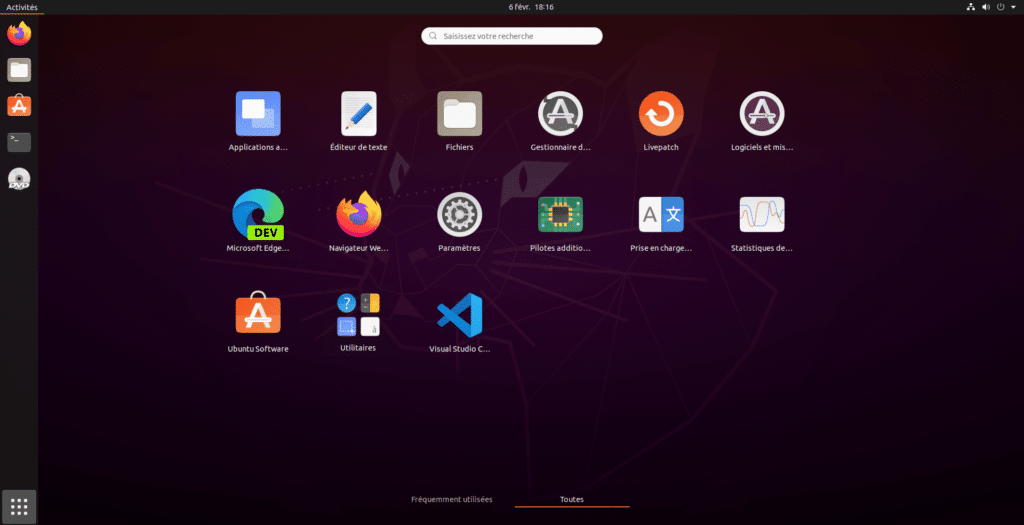Focus the Saisissez votre recherche field
Image resolution: width=1024 pixels, height=525 pixels.
click(x=512, y=36)
